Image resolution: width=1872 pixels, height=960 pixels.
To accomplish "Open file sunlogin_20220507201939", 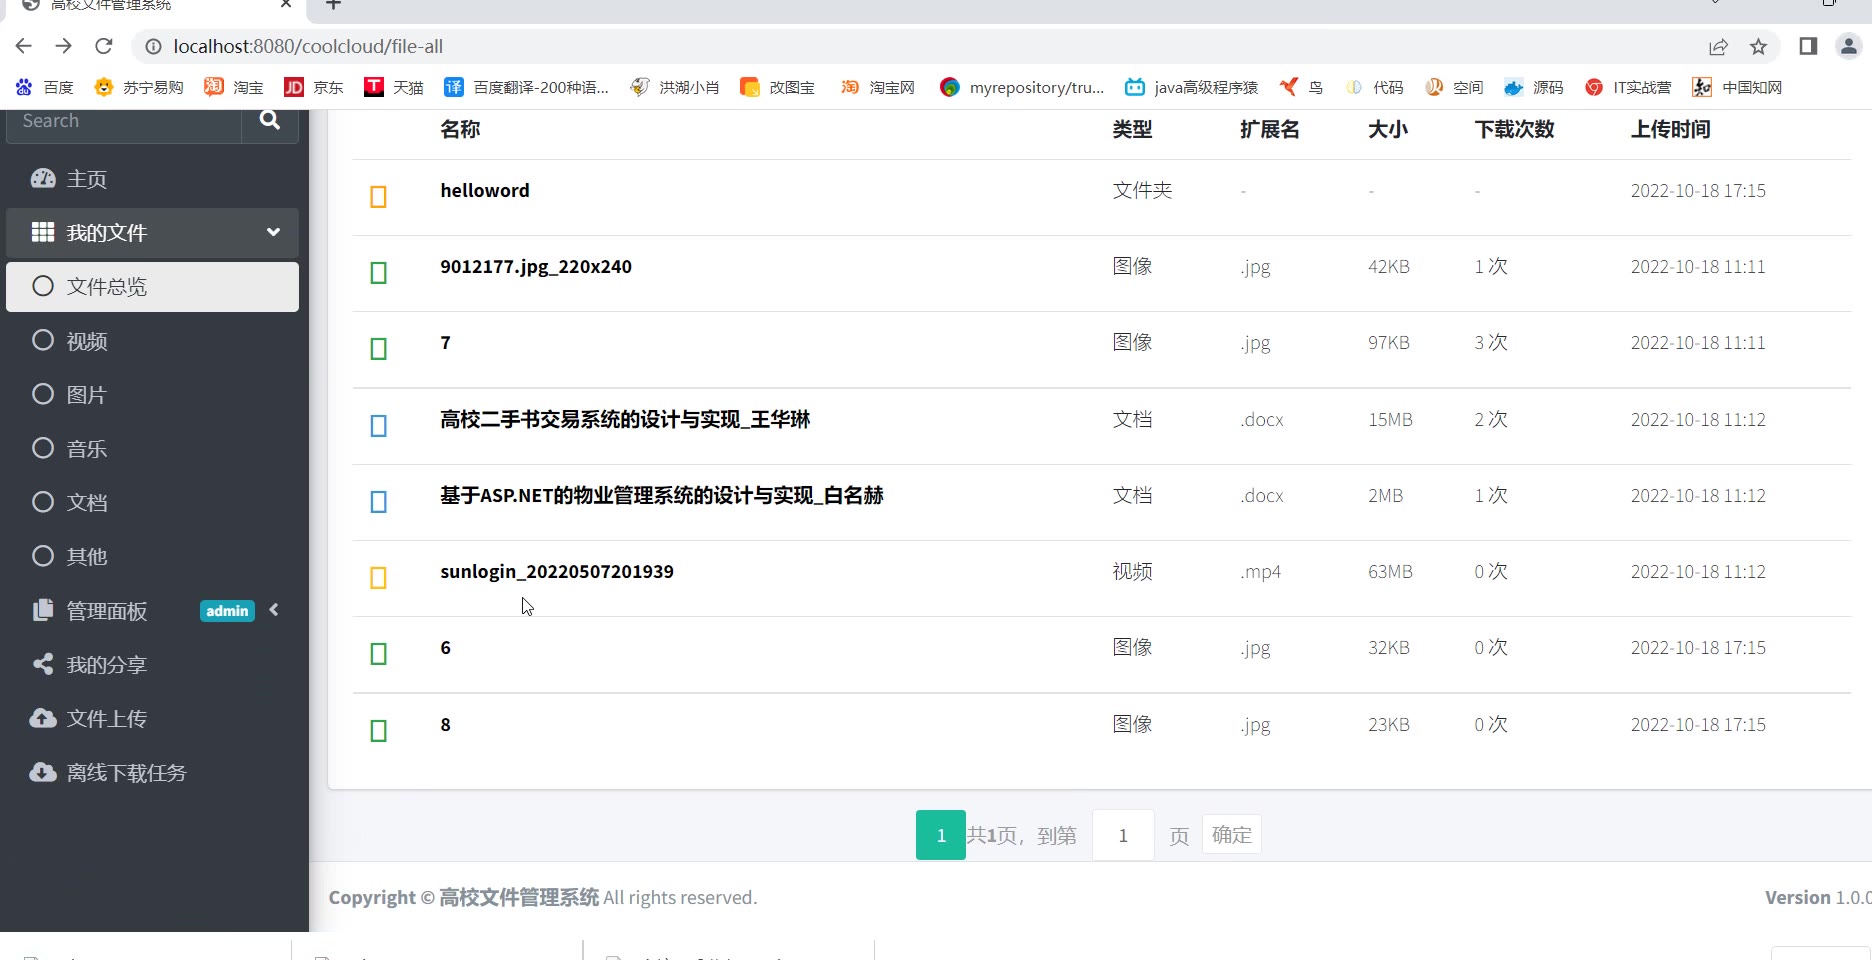I will pyautogui.click(x=557, y=572).
